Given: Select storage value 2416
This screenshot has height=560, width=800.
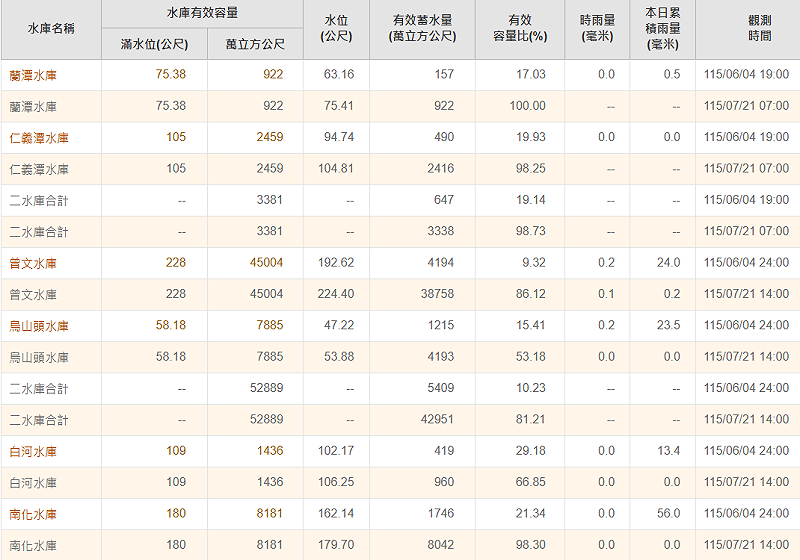Looking at the screenshot, I should [441, 169].
